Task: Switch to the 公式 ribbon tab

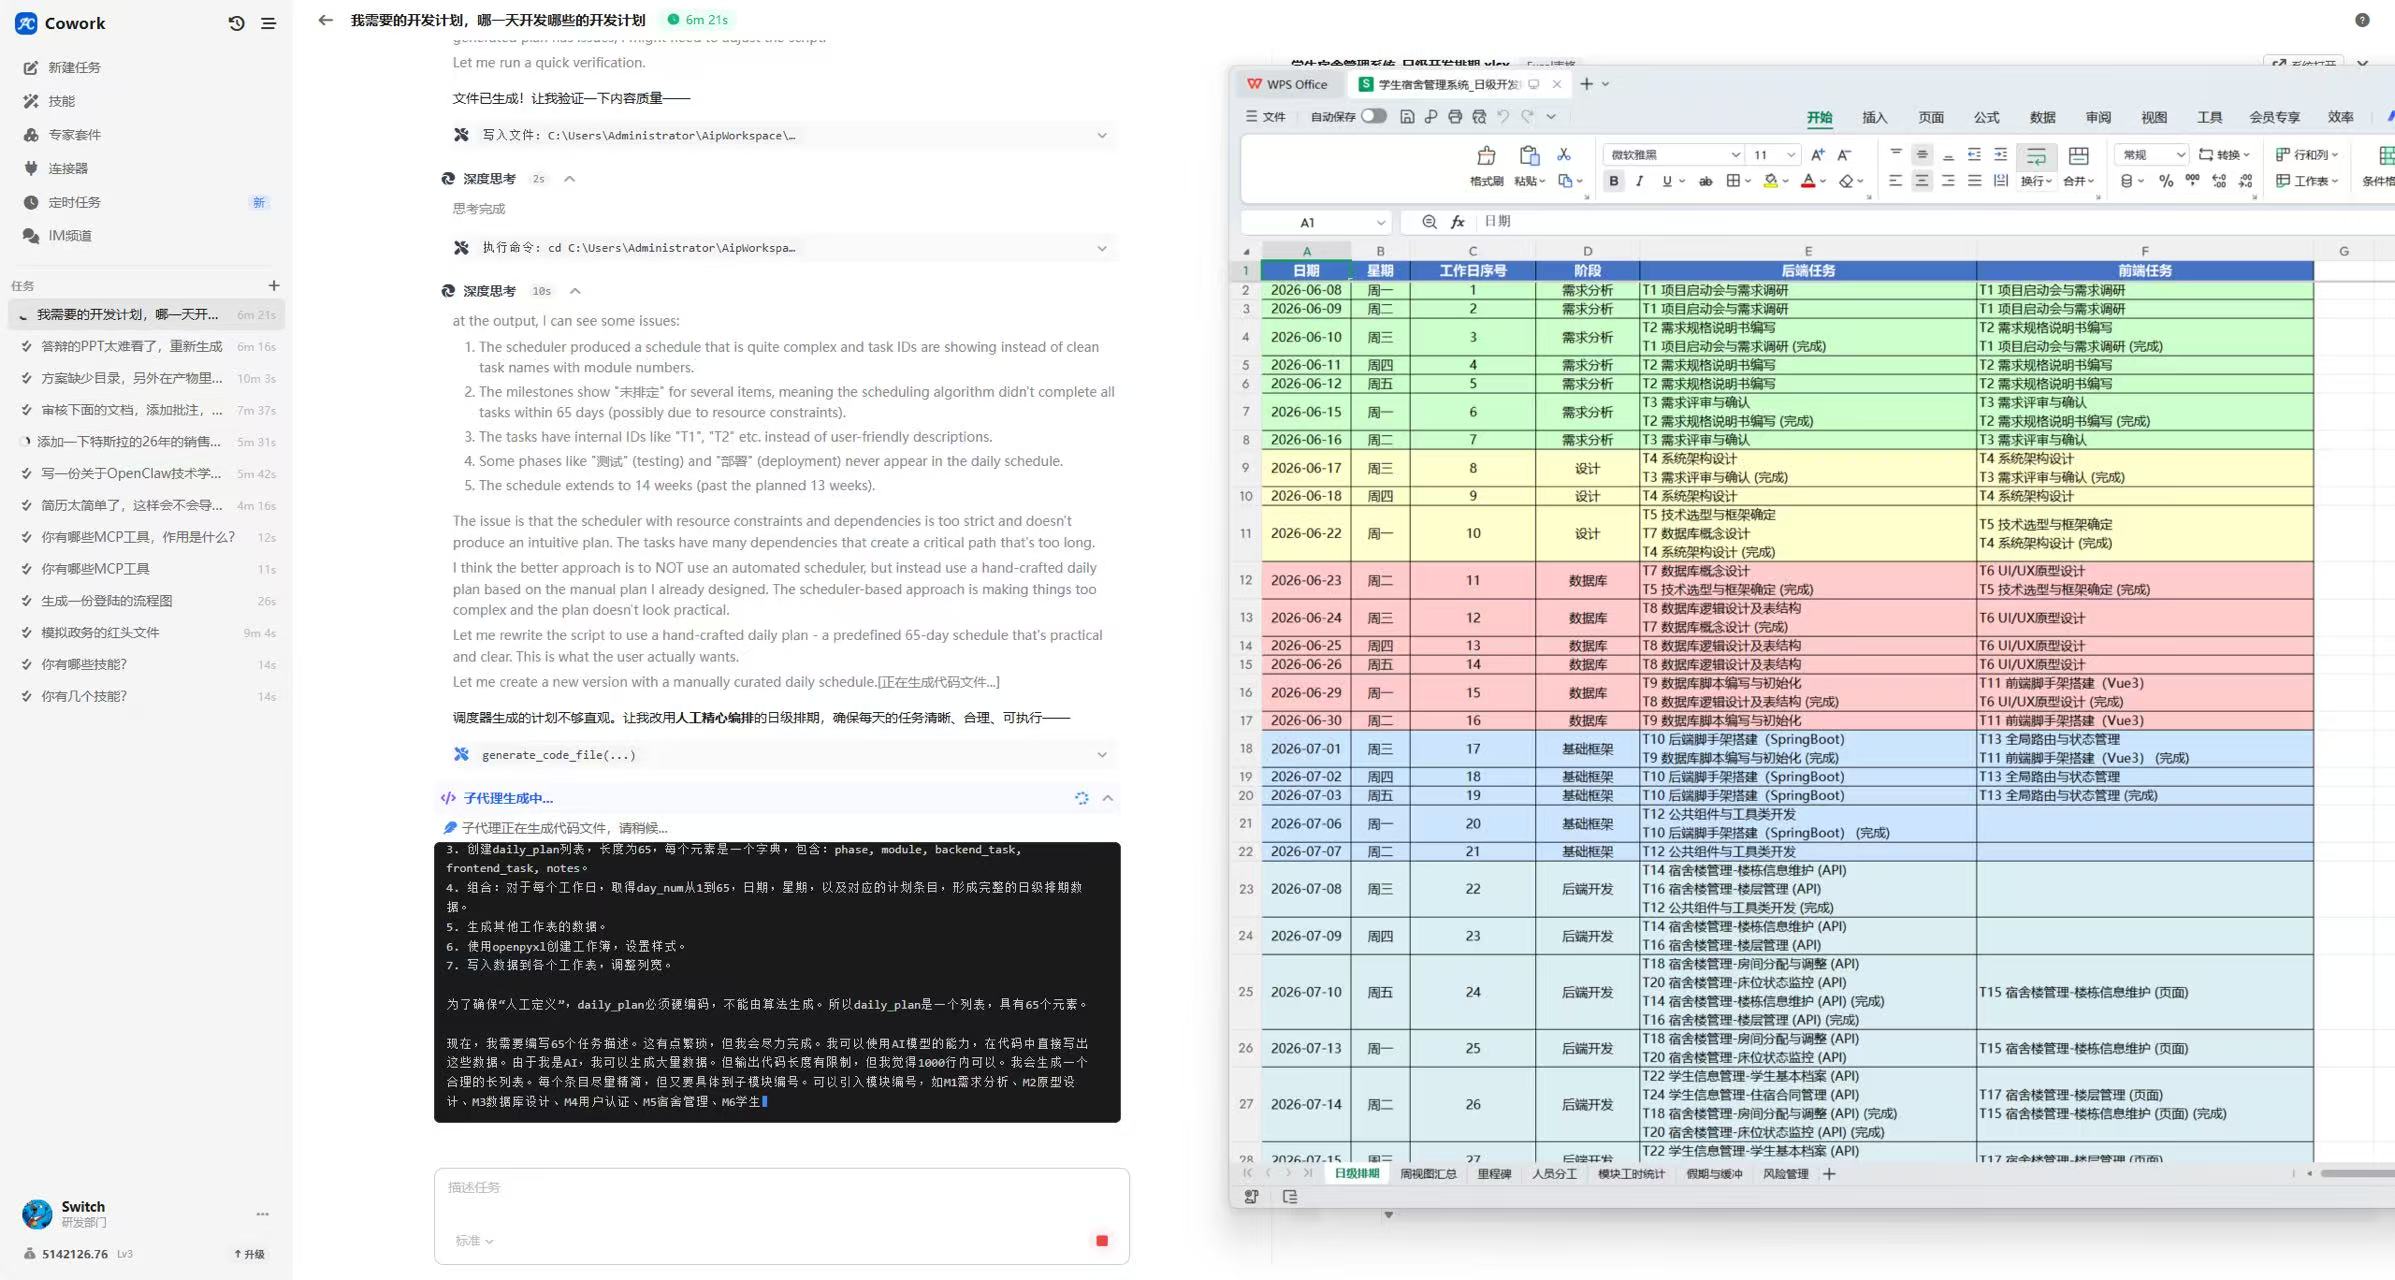Action: tap(1986, 117)
